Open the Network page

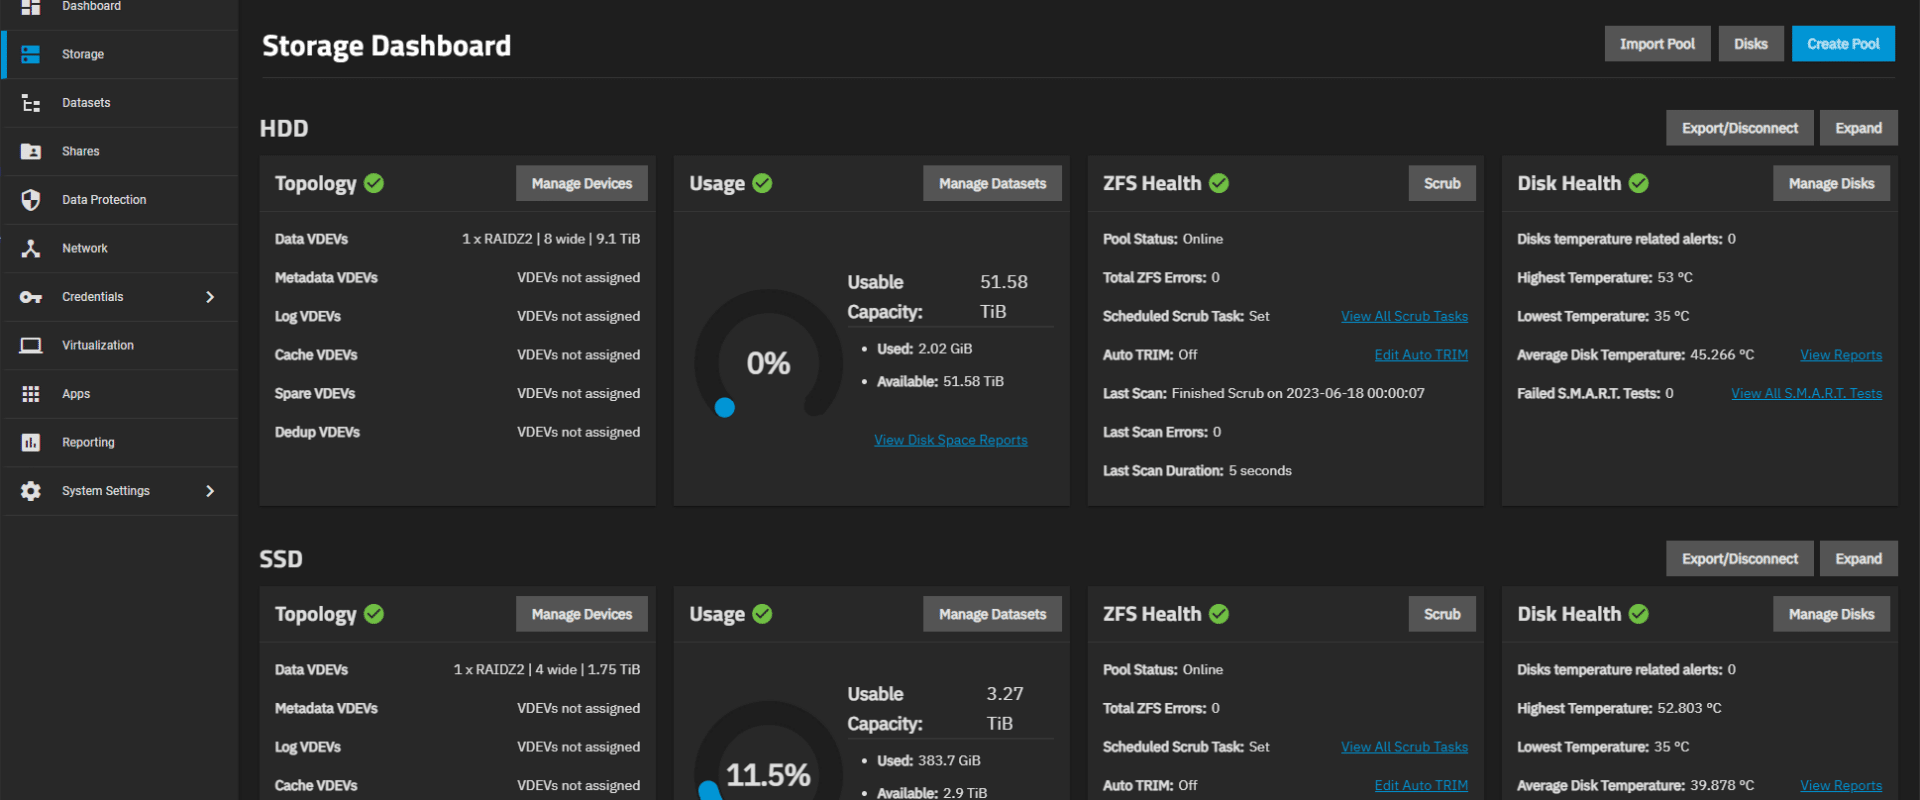pyautogui.click(x=120, y=249)
